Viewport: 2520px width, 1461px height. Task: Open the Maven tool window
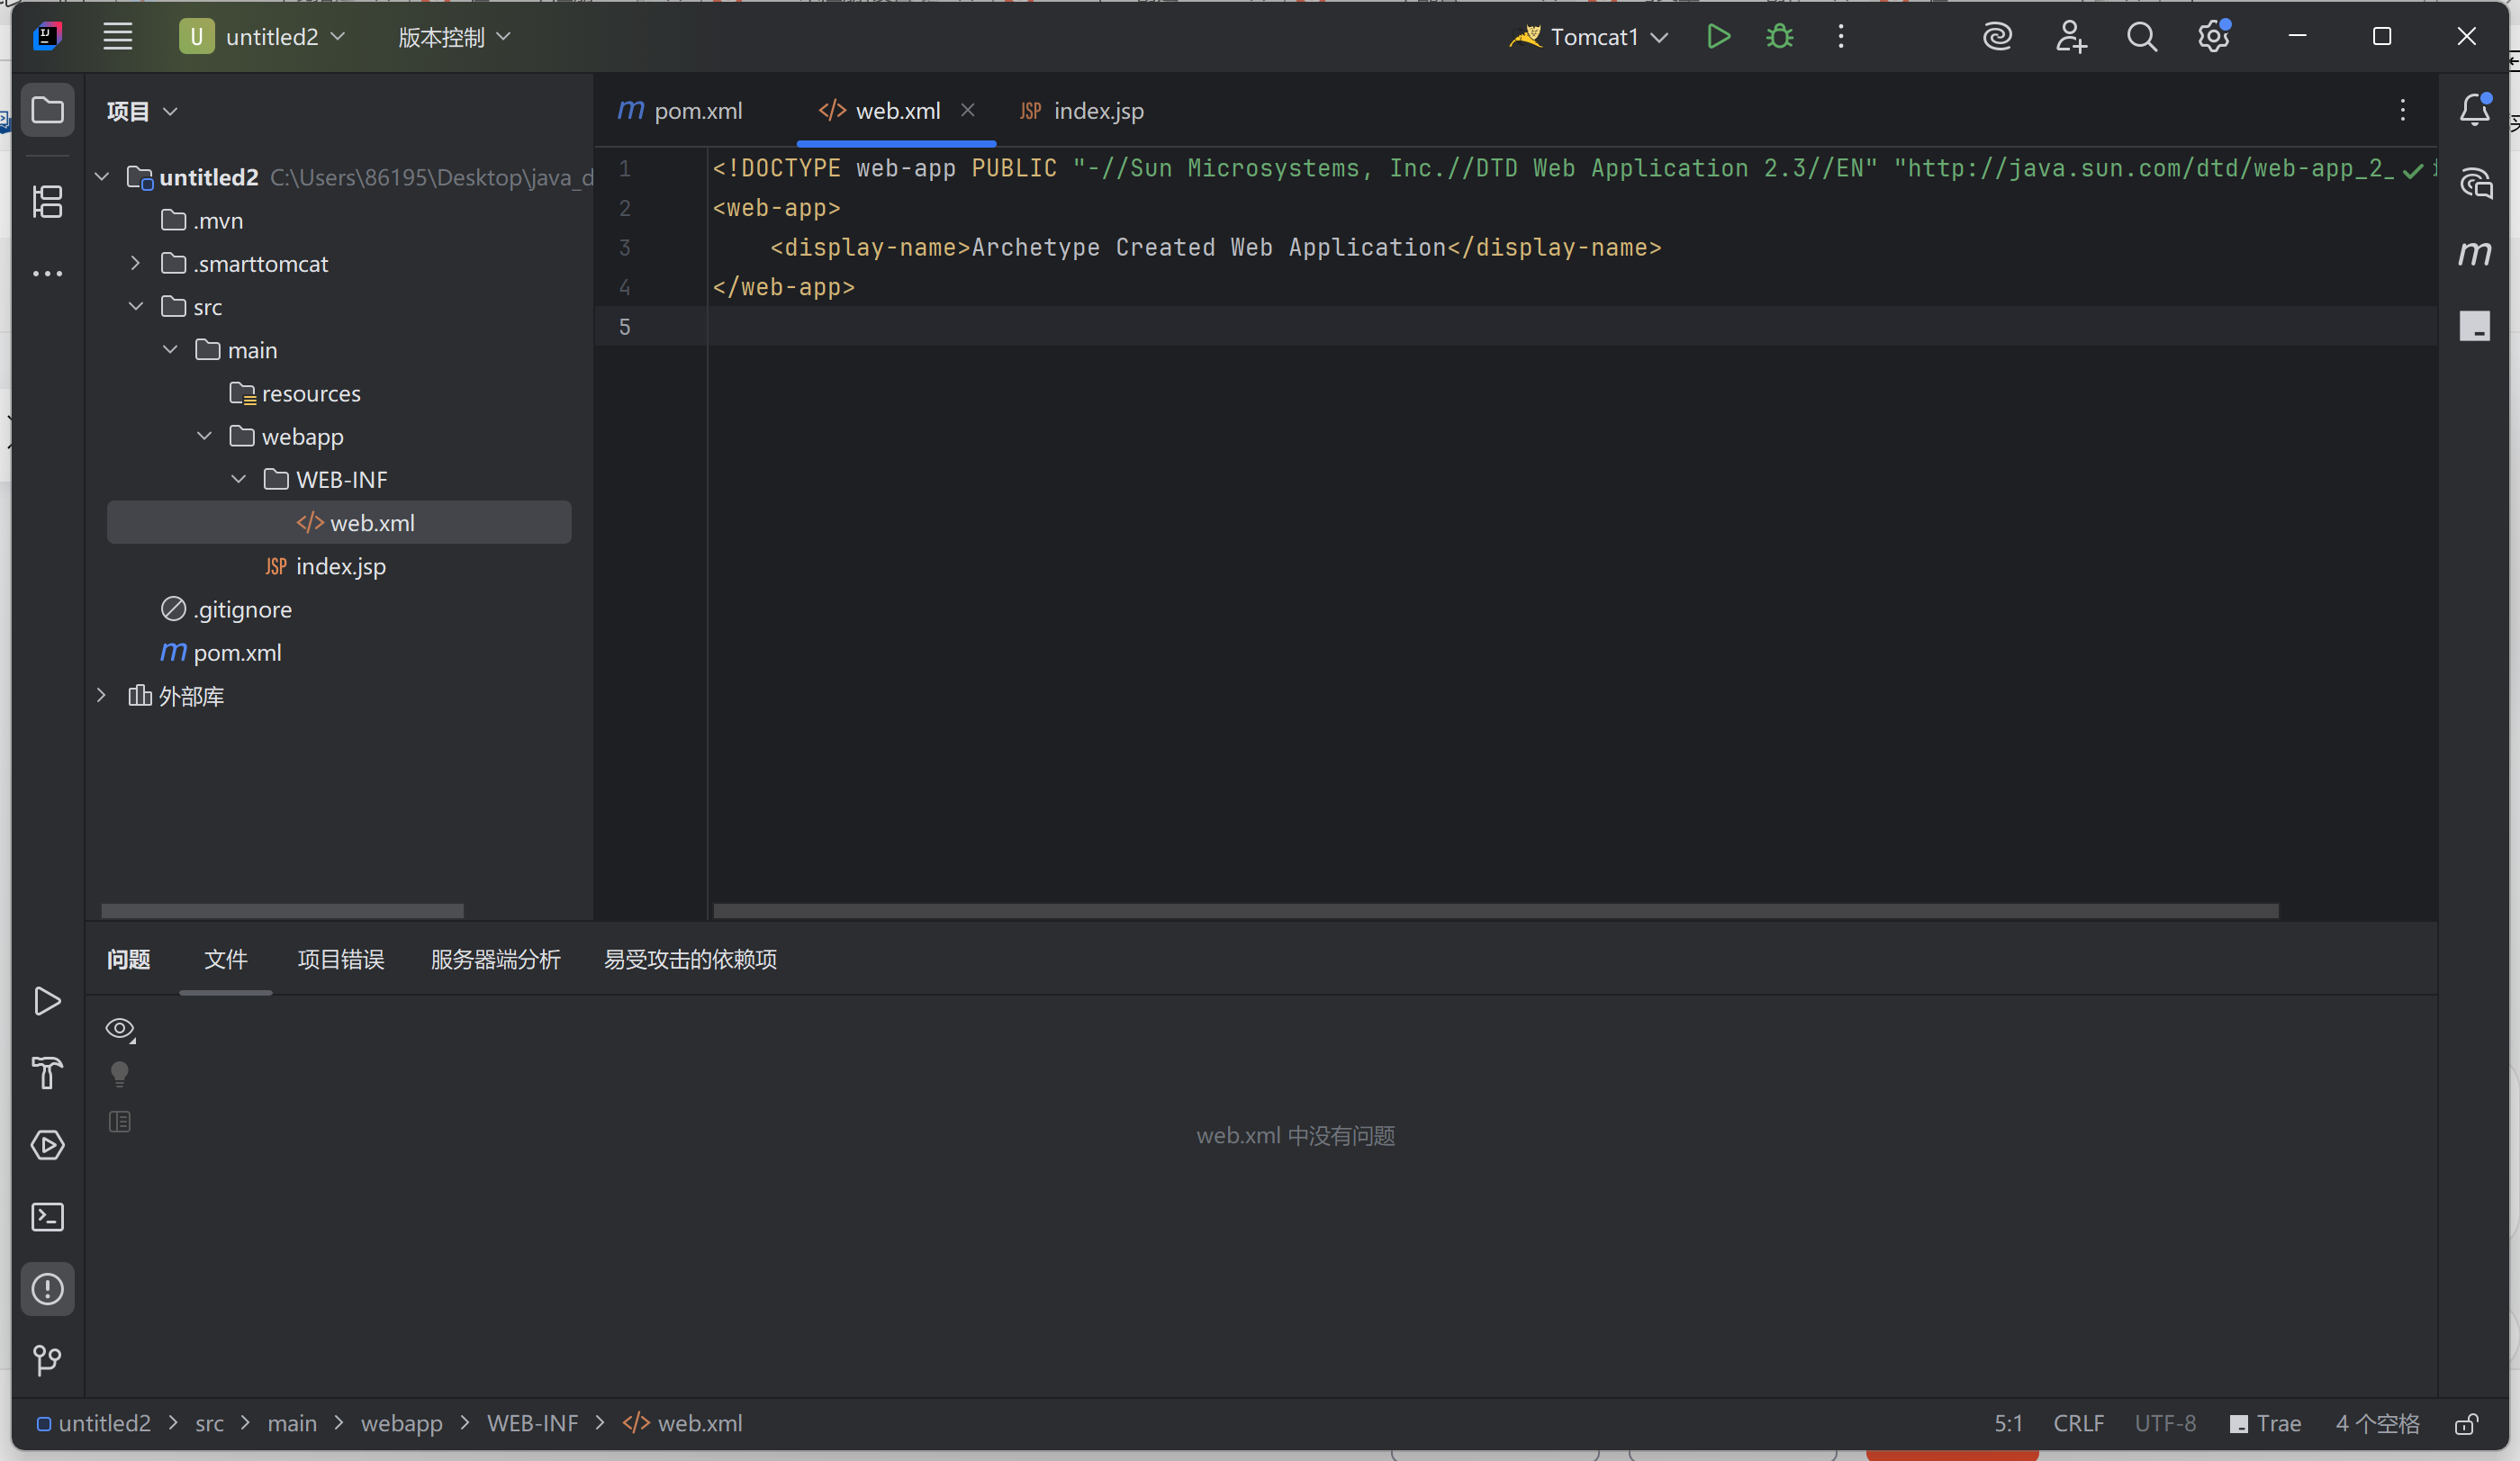tap(2476, 254)
